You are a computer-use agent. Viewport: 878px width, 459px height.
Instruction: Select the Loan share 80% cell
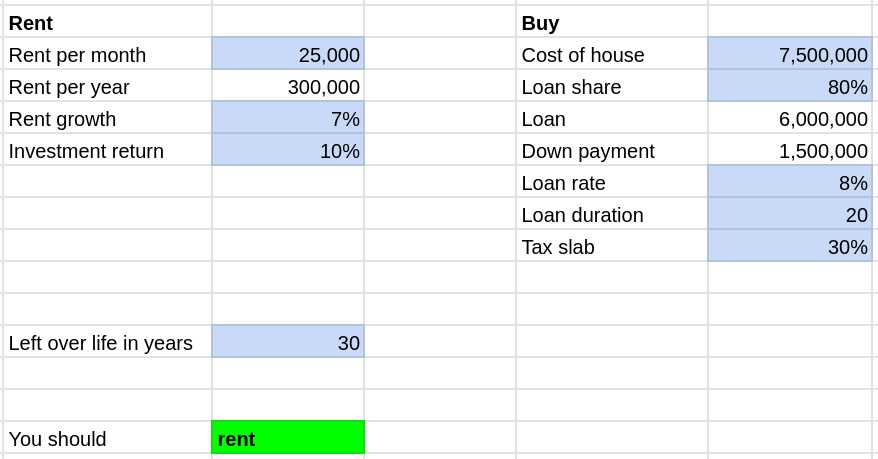click(790, 86)
